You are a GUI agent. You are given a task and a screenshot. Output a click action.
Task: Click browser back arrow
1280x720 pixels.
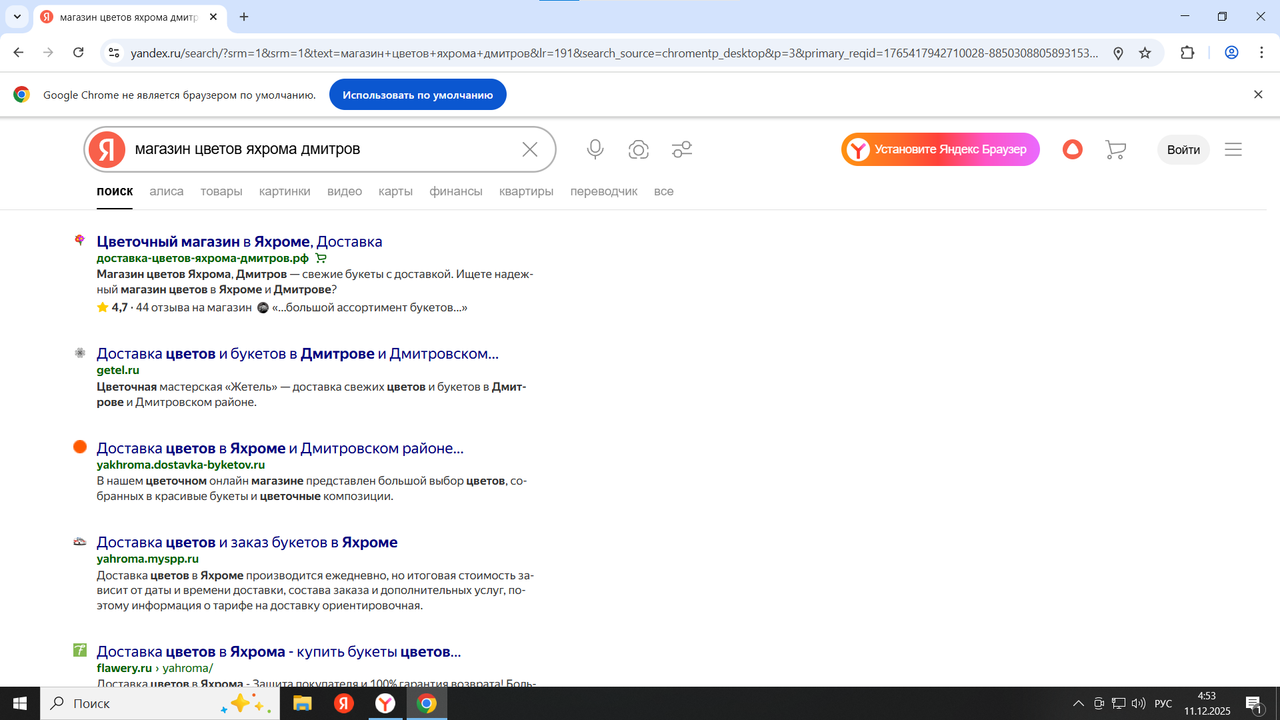18,53
